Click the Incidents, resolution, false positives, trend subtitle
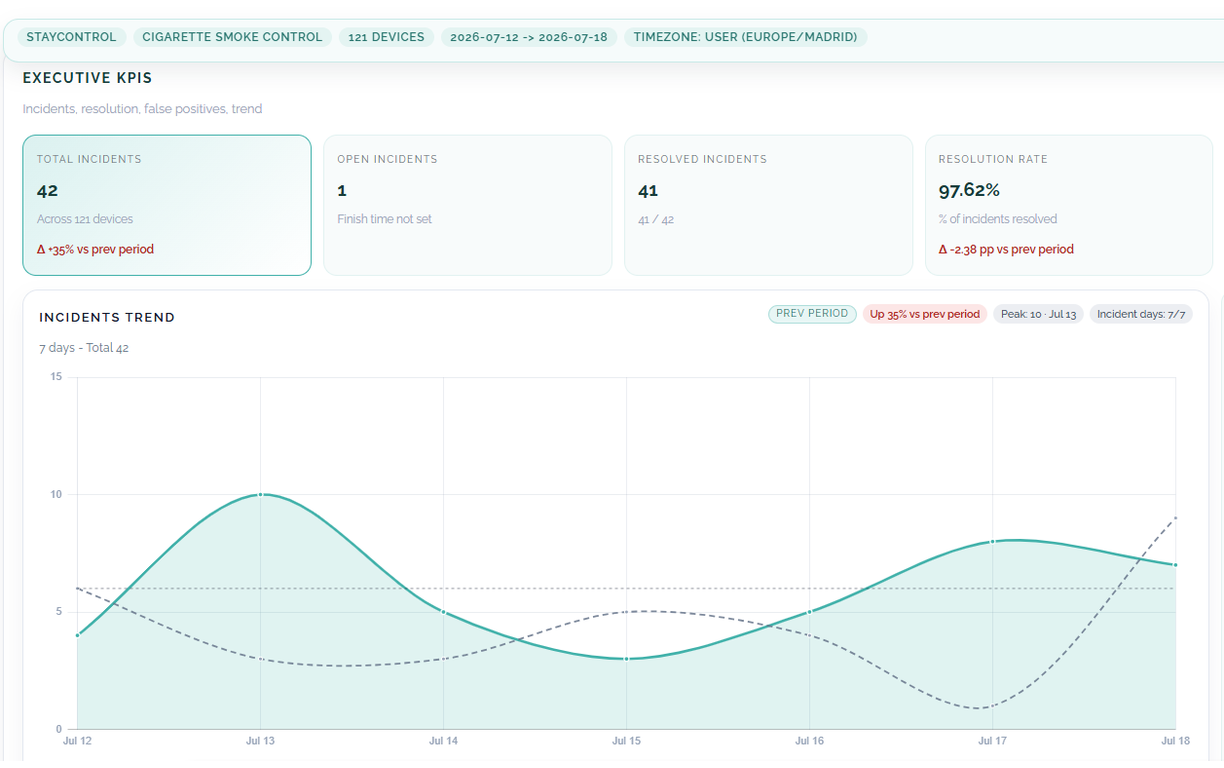This screenshot has width=1224, height=768. tap(142, 108)
